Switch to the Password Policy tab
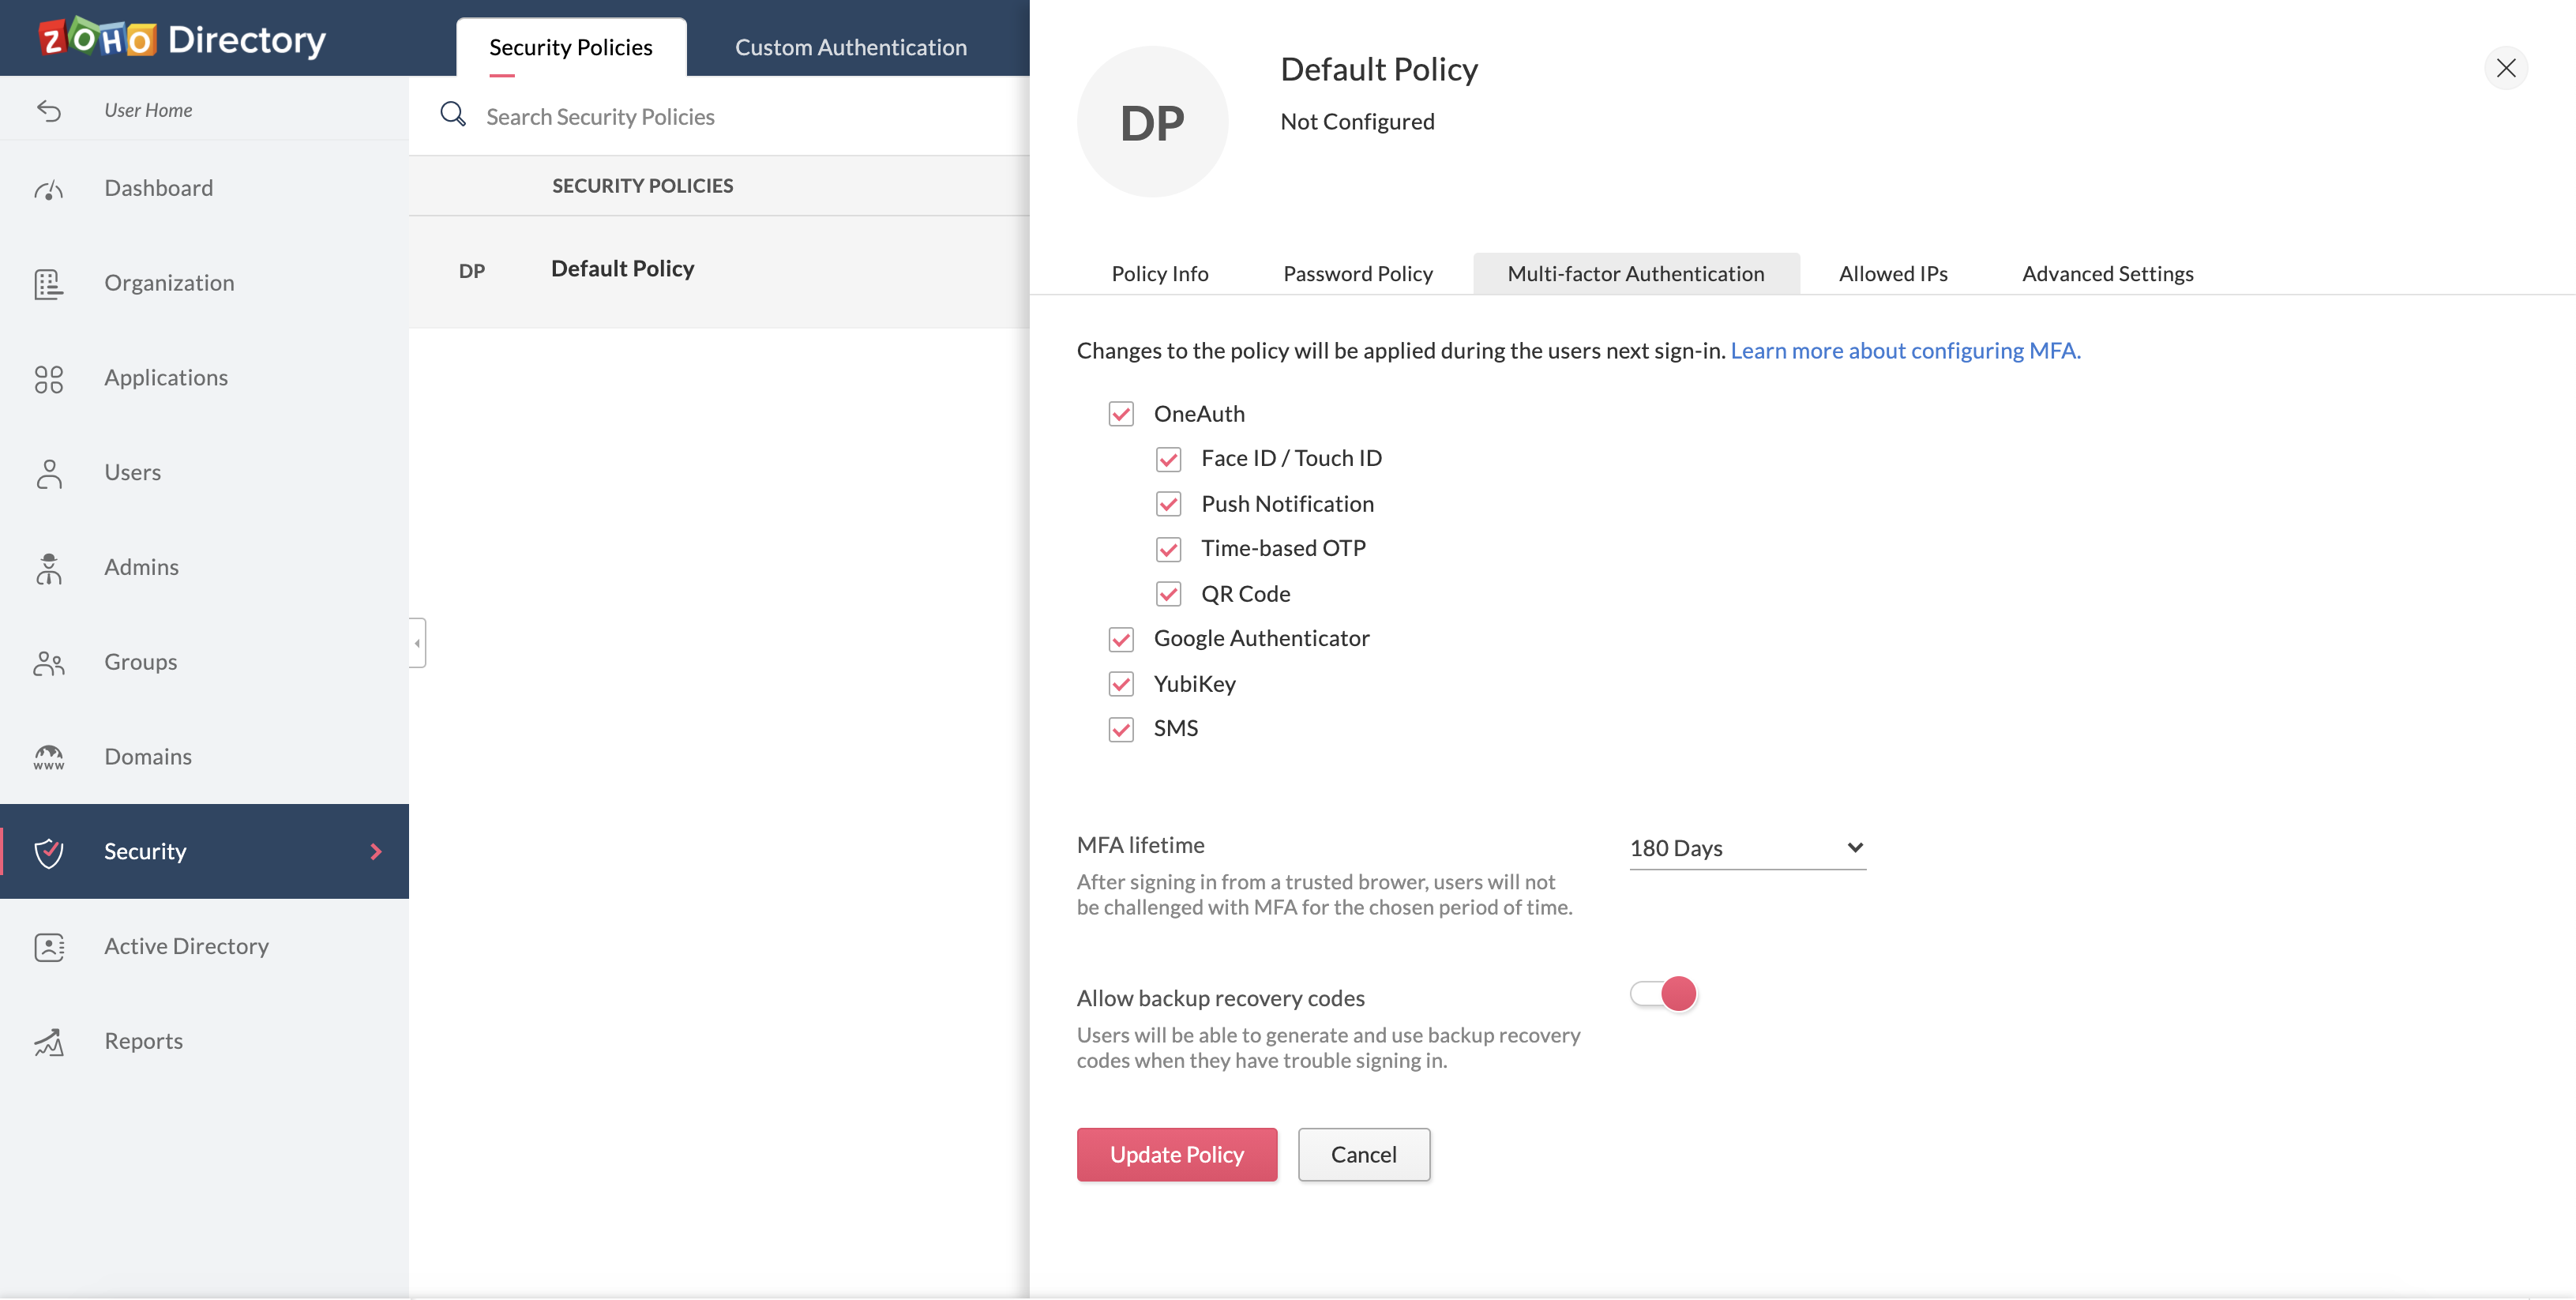This screenshot has width=2576, height=1300. point(1357,274)
